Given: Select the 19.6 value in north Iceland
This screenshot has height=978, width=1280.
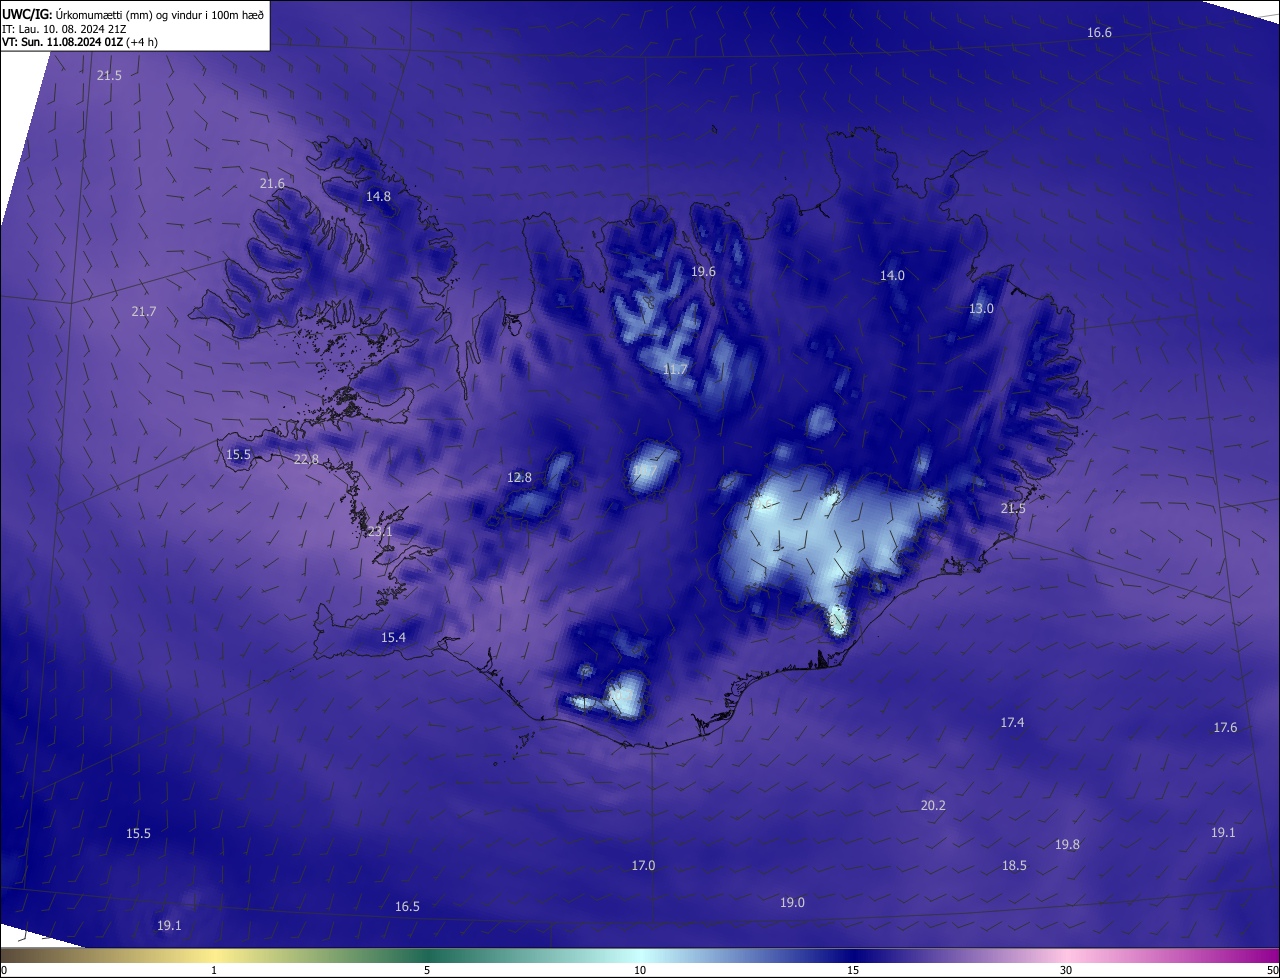Looking at the screenshot, I should pyautogui.click(x=703, y=272).
